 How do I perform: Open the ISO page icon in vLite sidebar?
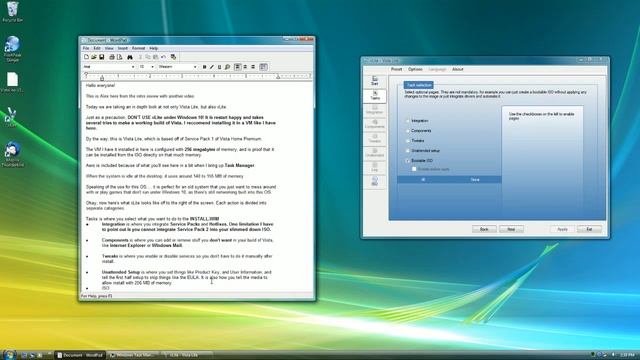click(x=374, y=181)
